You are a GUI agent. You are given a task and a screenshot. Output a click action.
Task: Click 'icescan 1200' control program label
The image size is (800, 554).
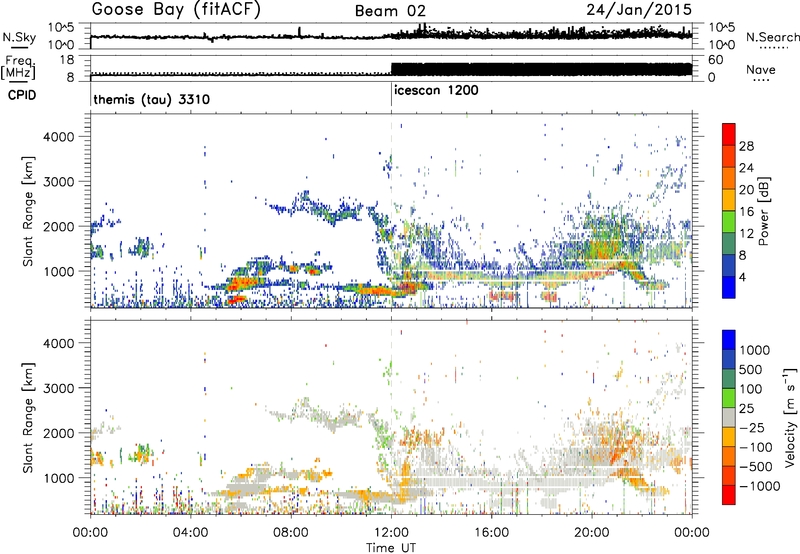pyautogui.click(x=436, y=91)
